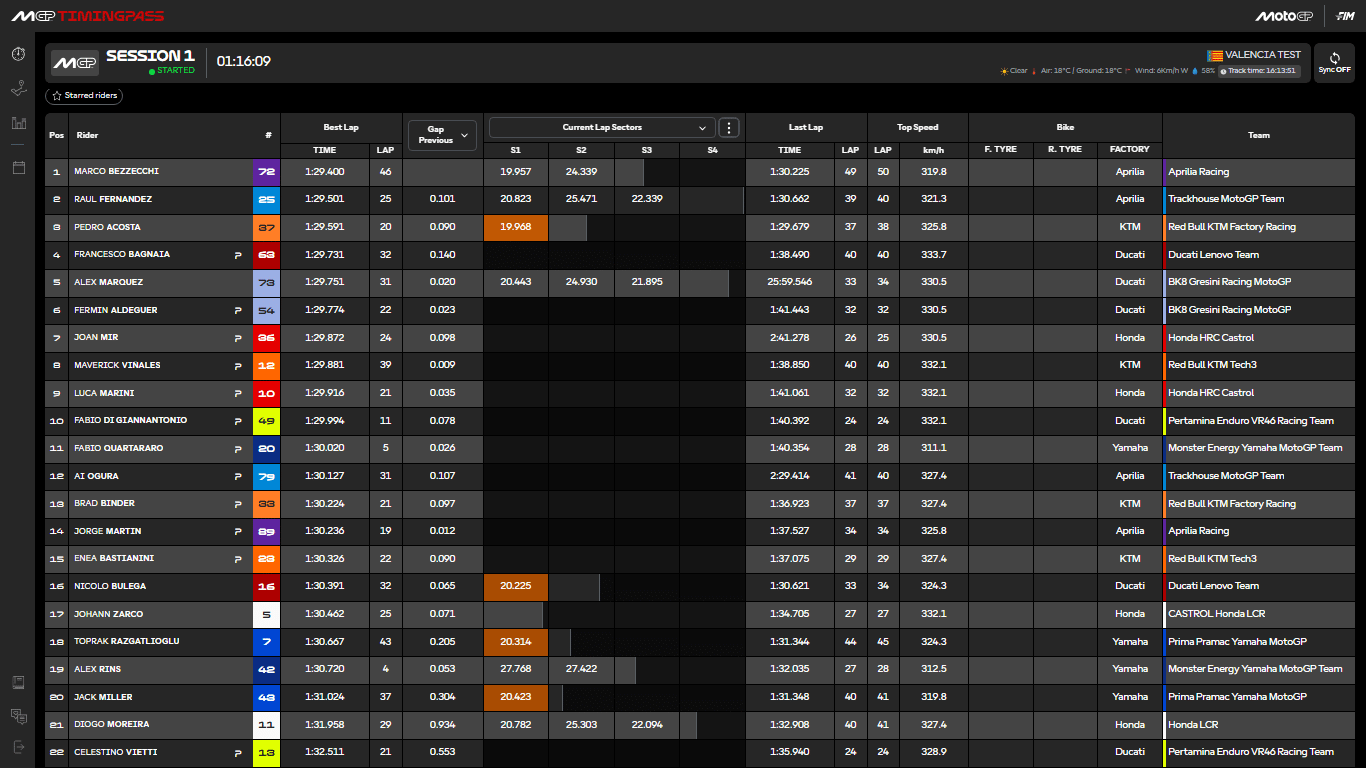1366x768 pixels.
Task: Open the timing stopwatch panel in sidebar
Action: (x=17, y=54)
